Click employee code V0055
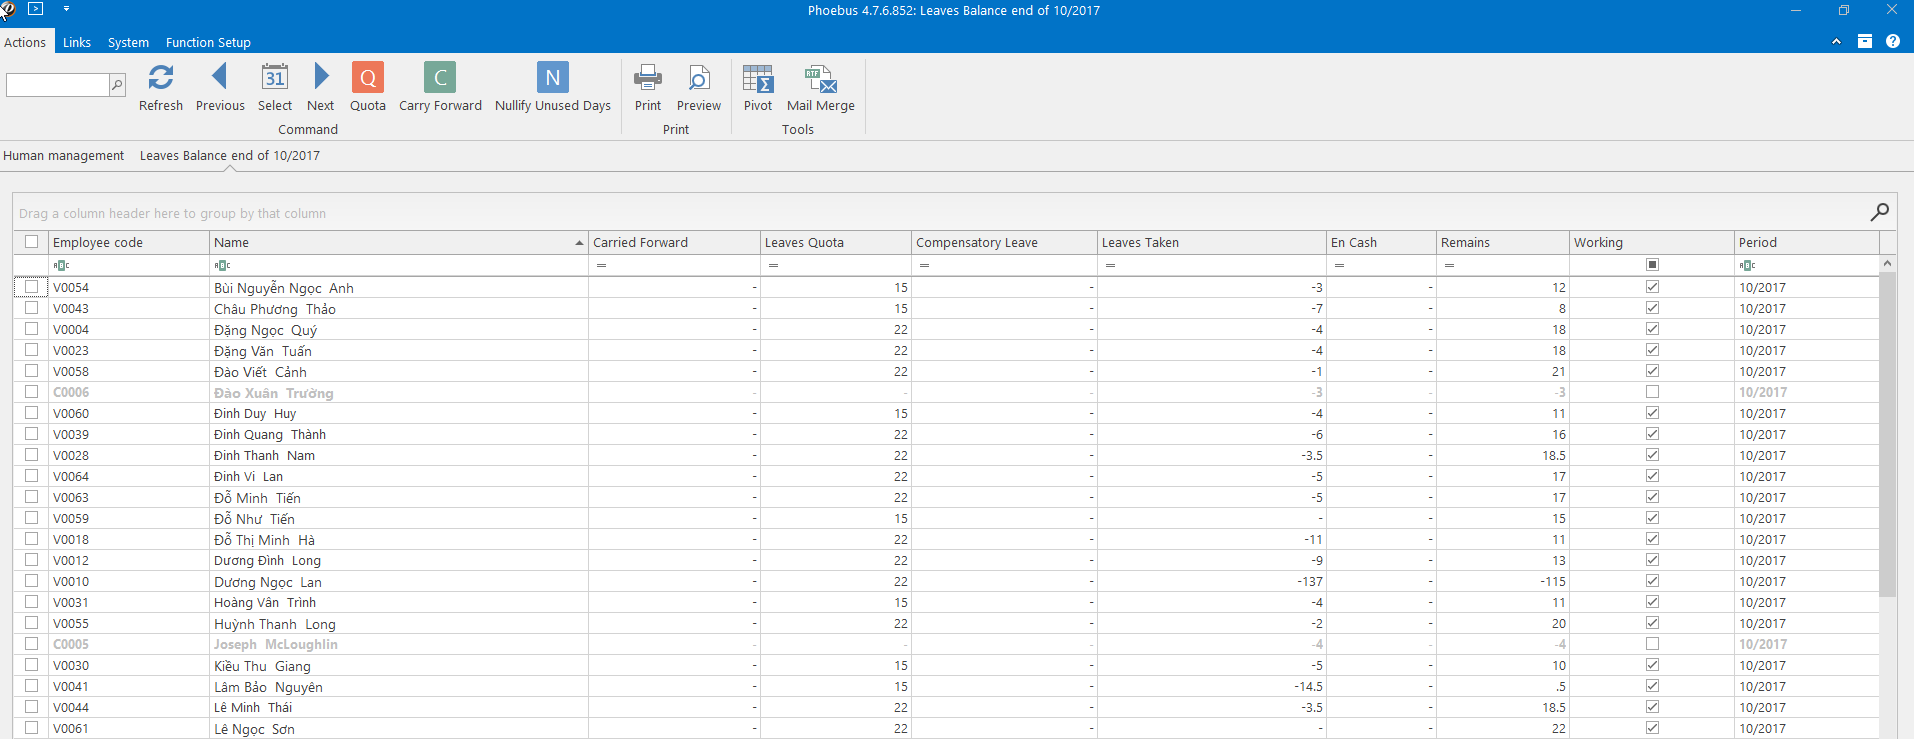Image resolution: width=1914 pixels, height=739 pixels. click(x=71, y=624)
